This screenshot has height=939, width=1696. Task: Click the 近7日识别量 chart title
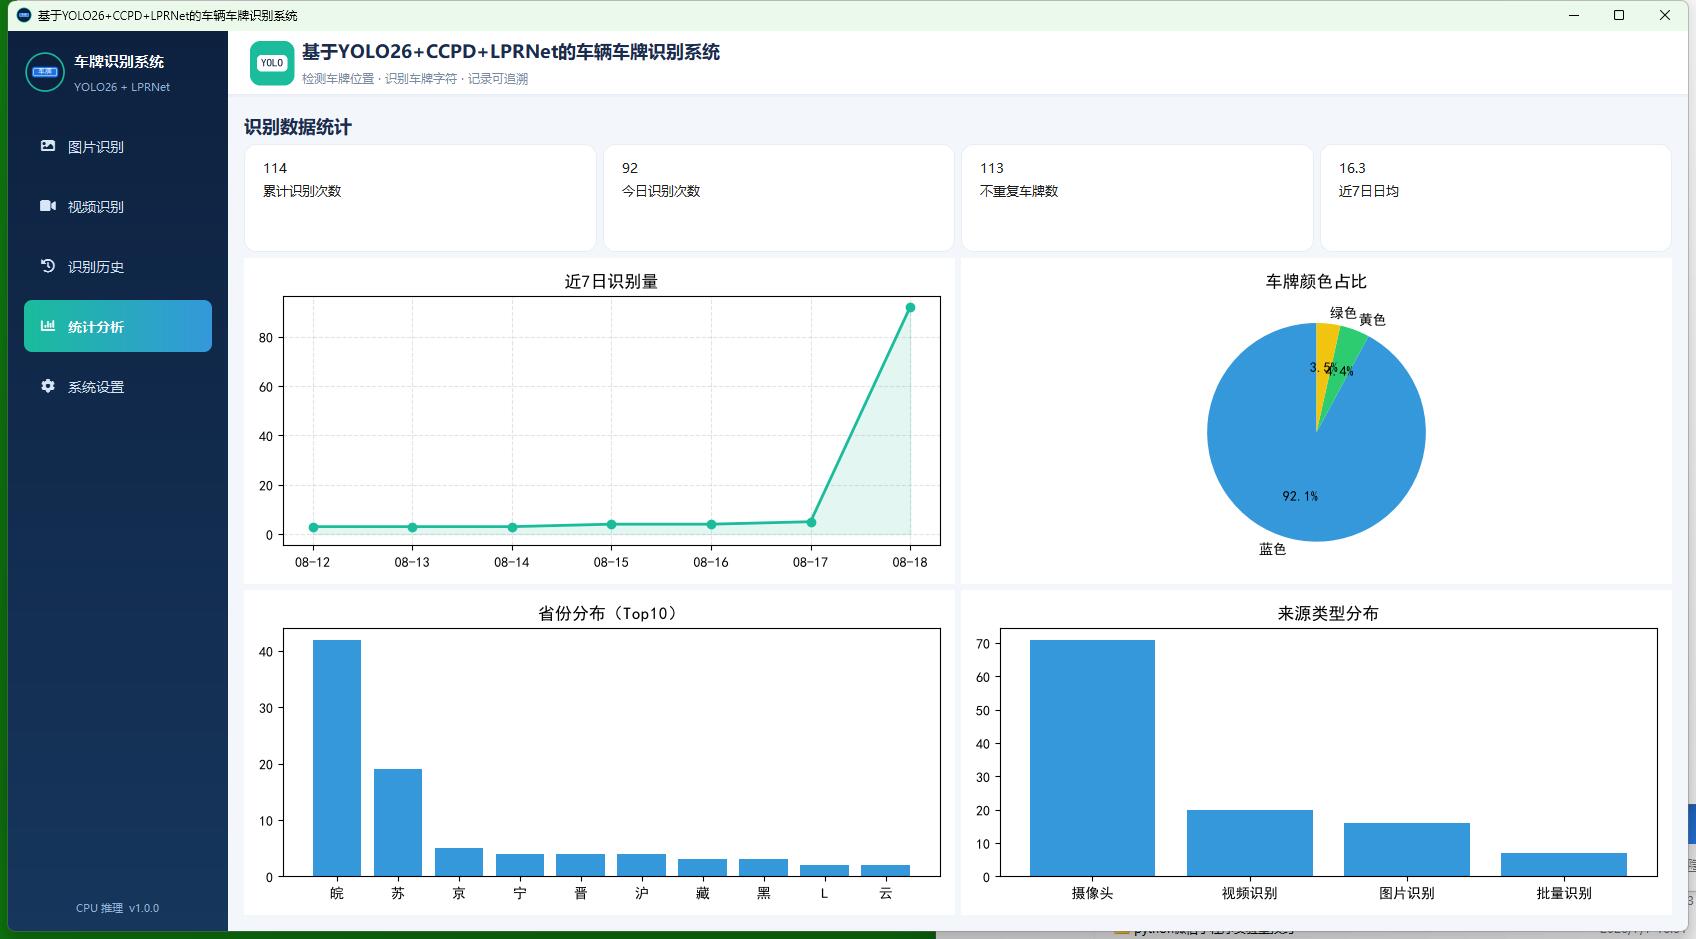[611, 281]
